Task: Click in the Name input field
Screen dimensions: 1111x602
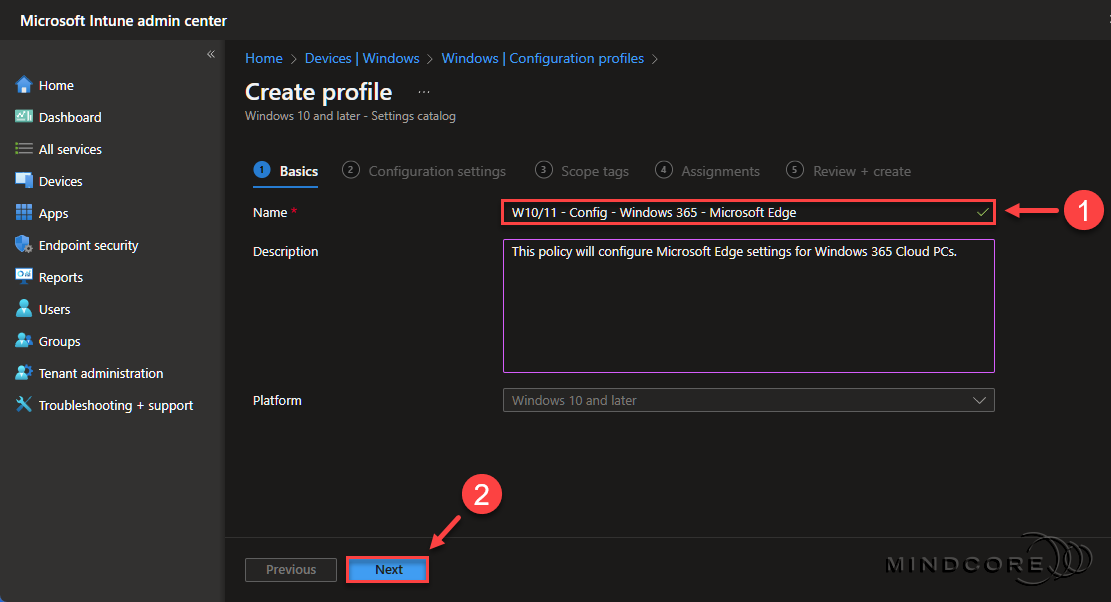Action: (740, 212)
